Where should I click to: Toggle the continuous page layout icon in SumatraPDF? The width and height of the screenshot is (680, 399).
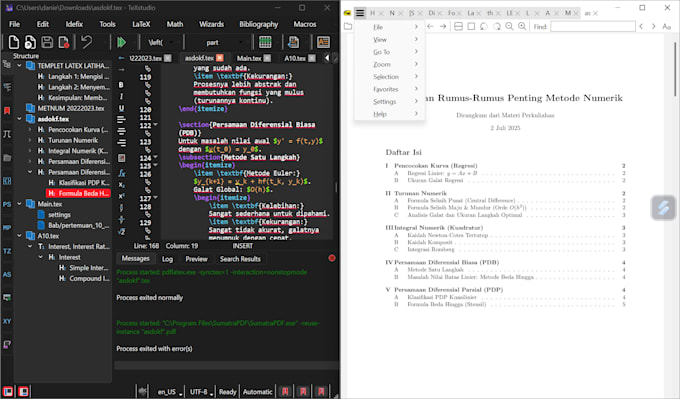click(458, 26)
